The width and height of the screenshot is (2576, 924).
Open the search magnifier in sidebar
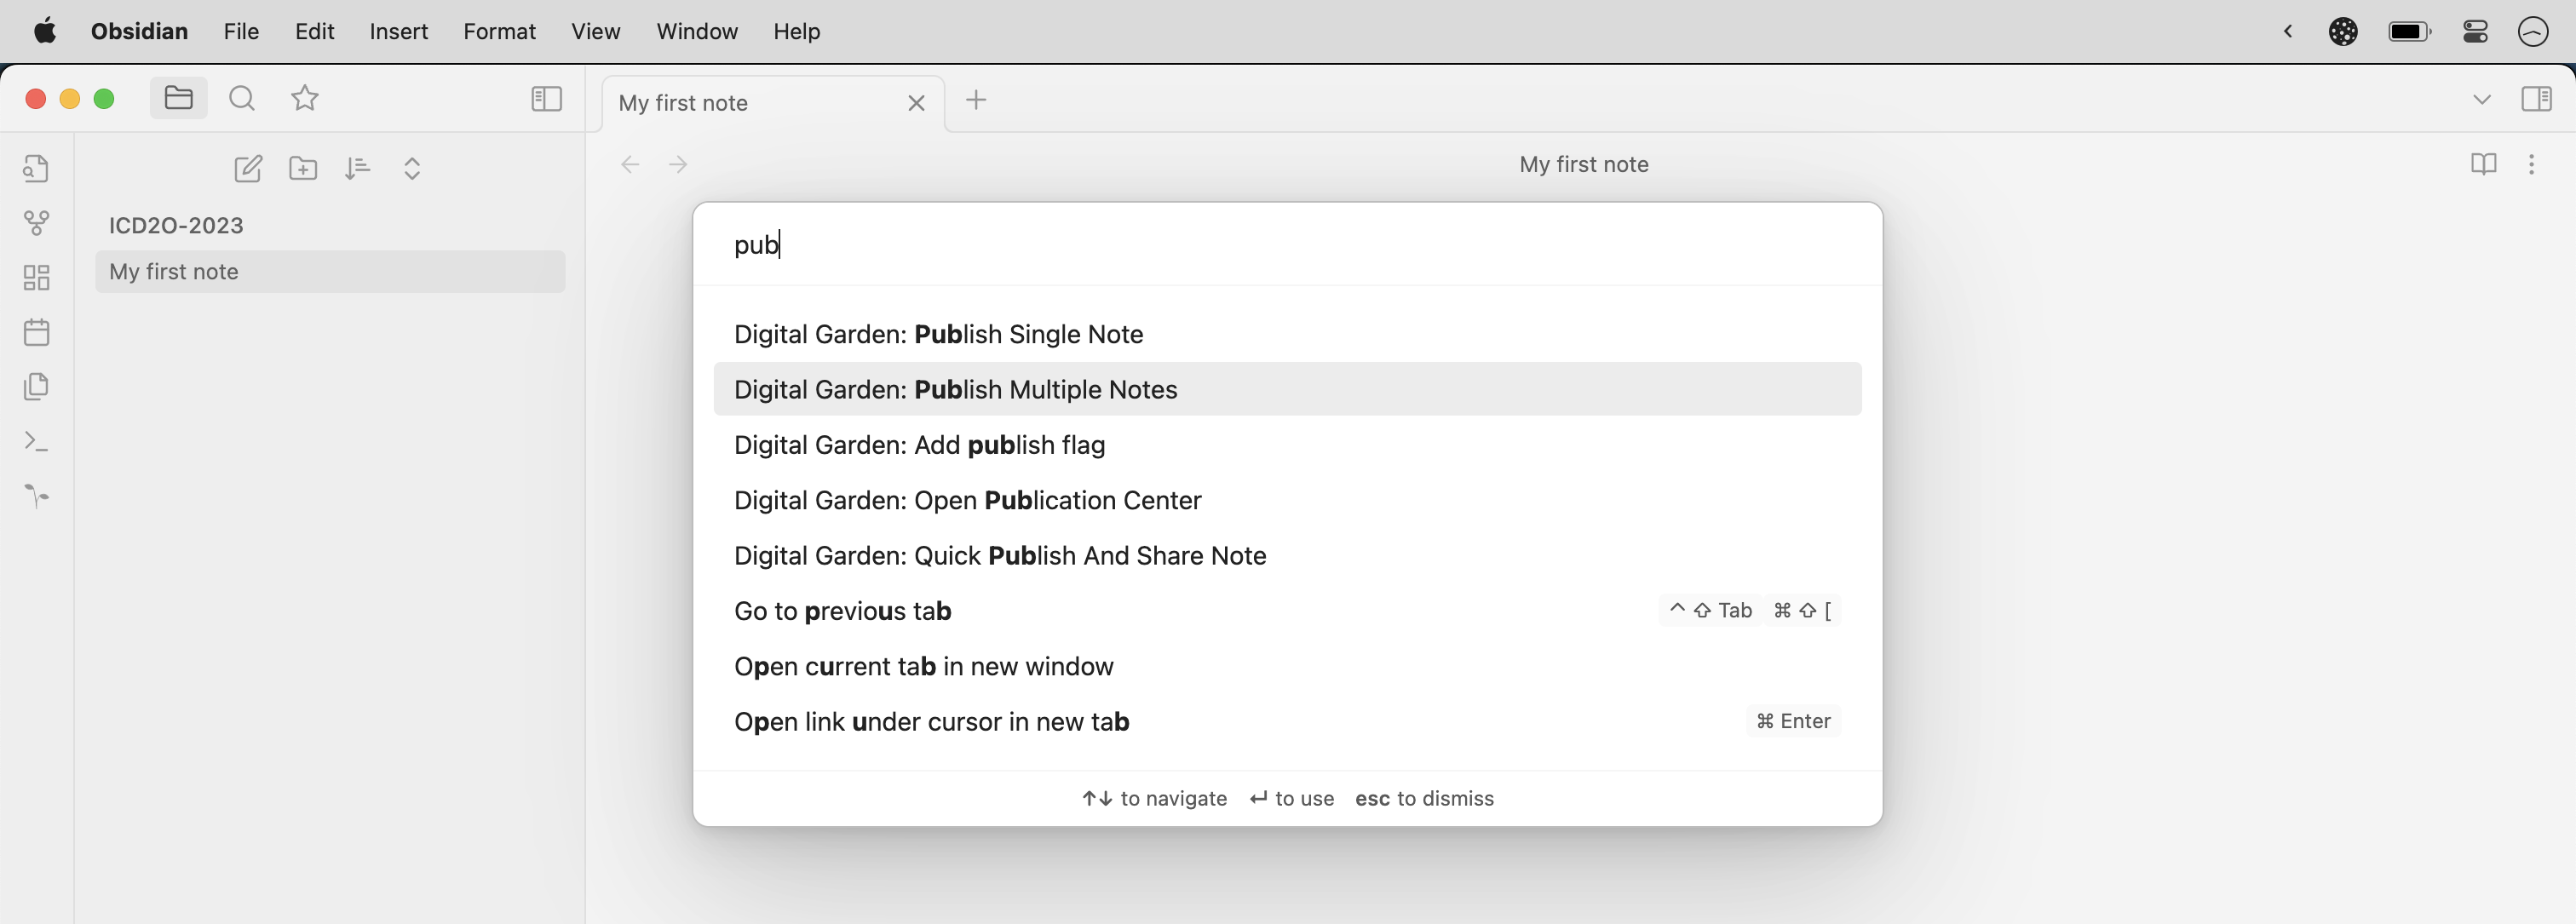pos(242,98)
